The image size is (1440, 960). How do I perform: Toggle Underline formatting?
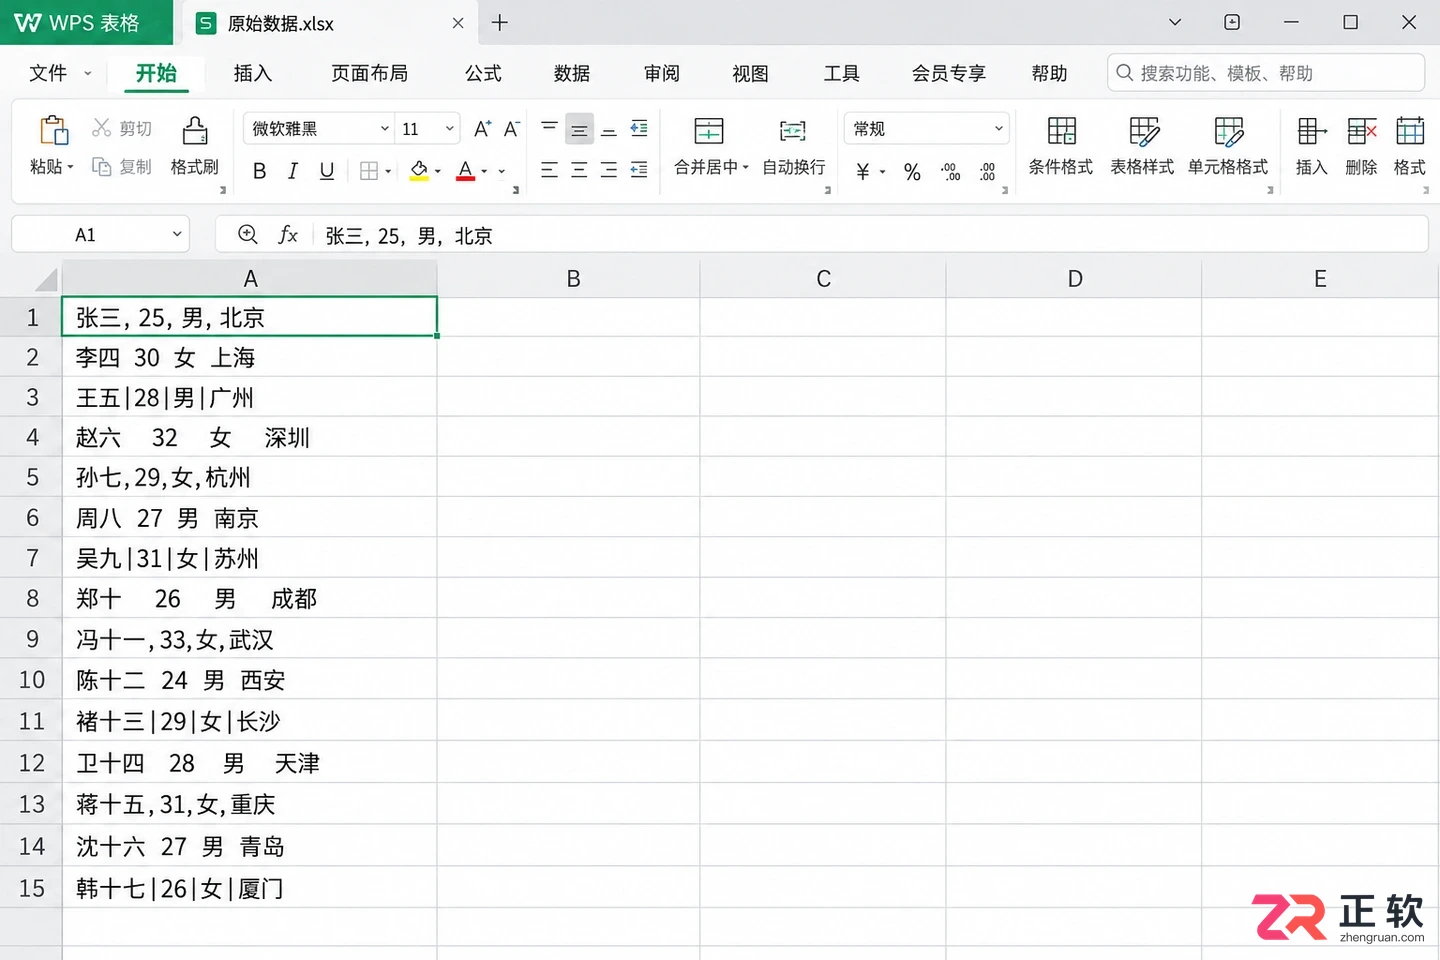pyautogui.click(x=327, y=171)
